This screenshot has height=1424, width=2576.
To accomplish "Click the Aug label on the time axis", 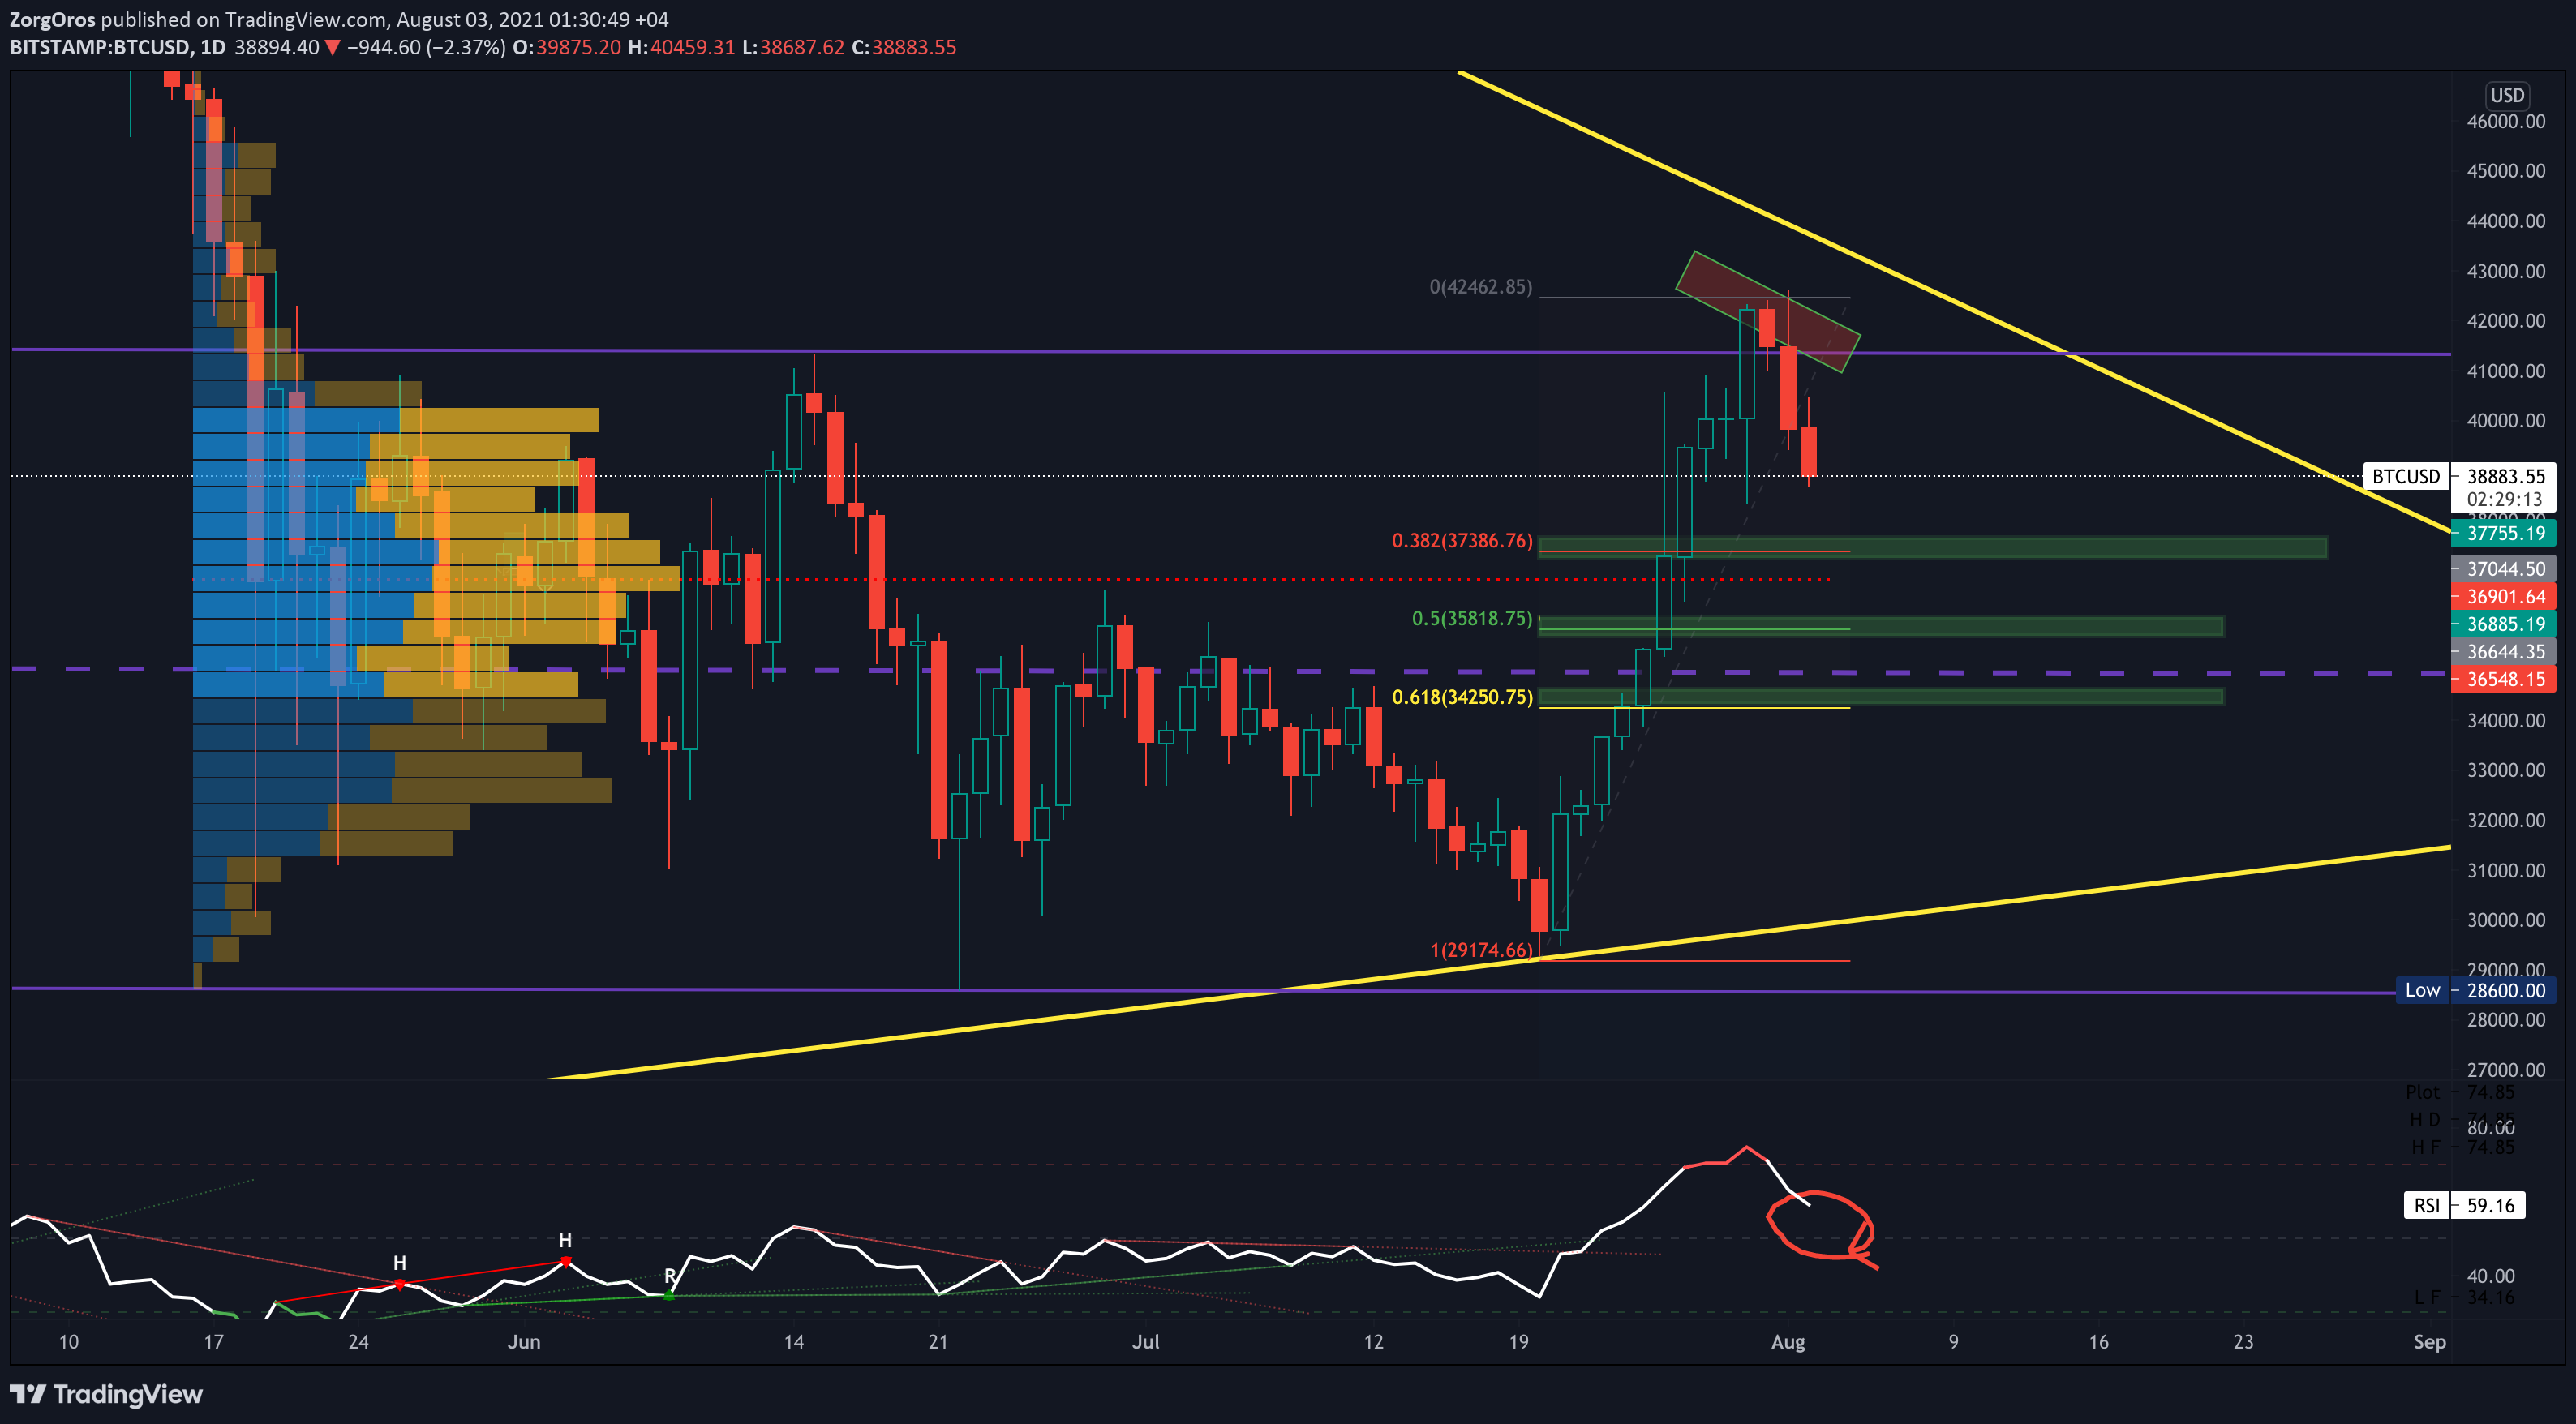I will pyautogui.click(x=1788, y=1342).
